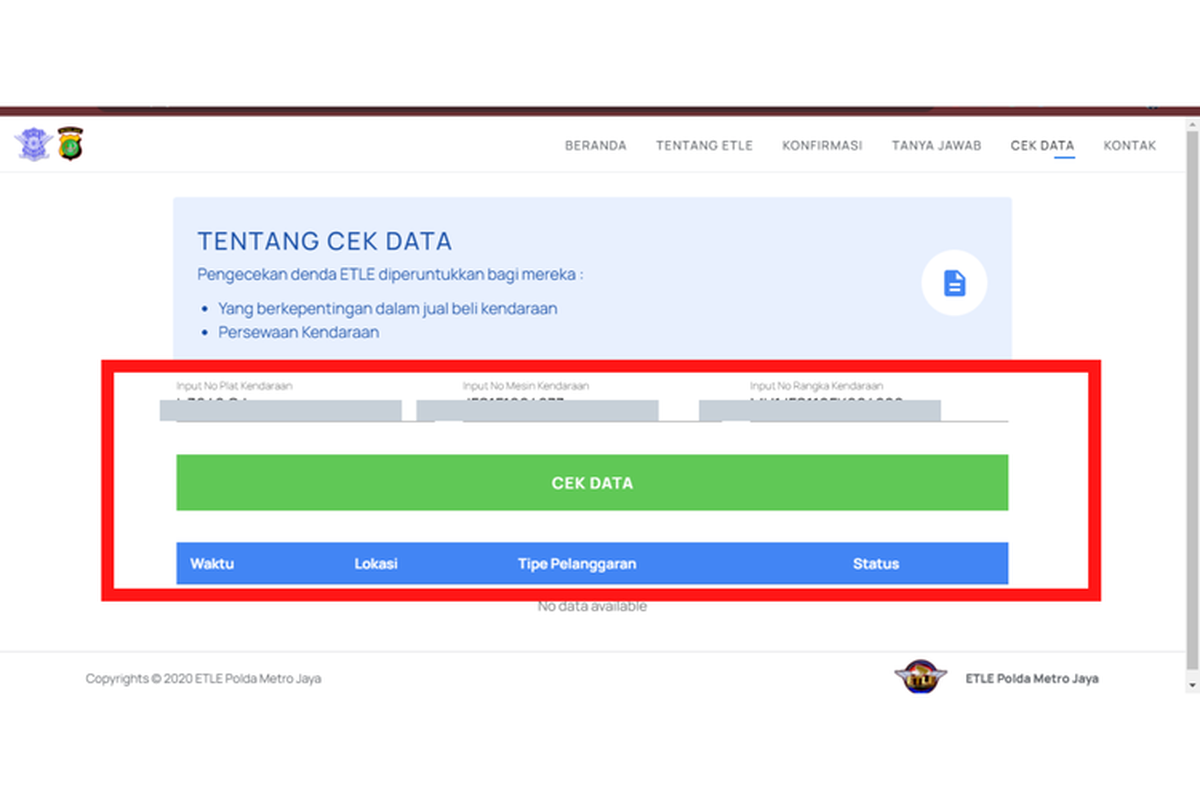Click the Tipe Pelanggaran column header
This screenshot has width=1200, height=800.
pyautogui.click(x=576, y=564)
